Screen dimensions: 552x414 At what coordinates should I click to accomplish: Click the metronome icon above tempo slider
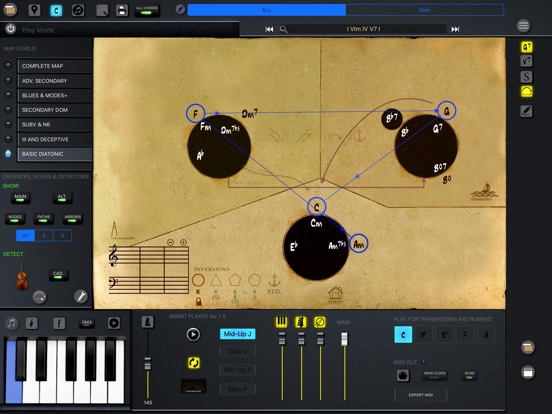[x=148, y=322]
